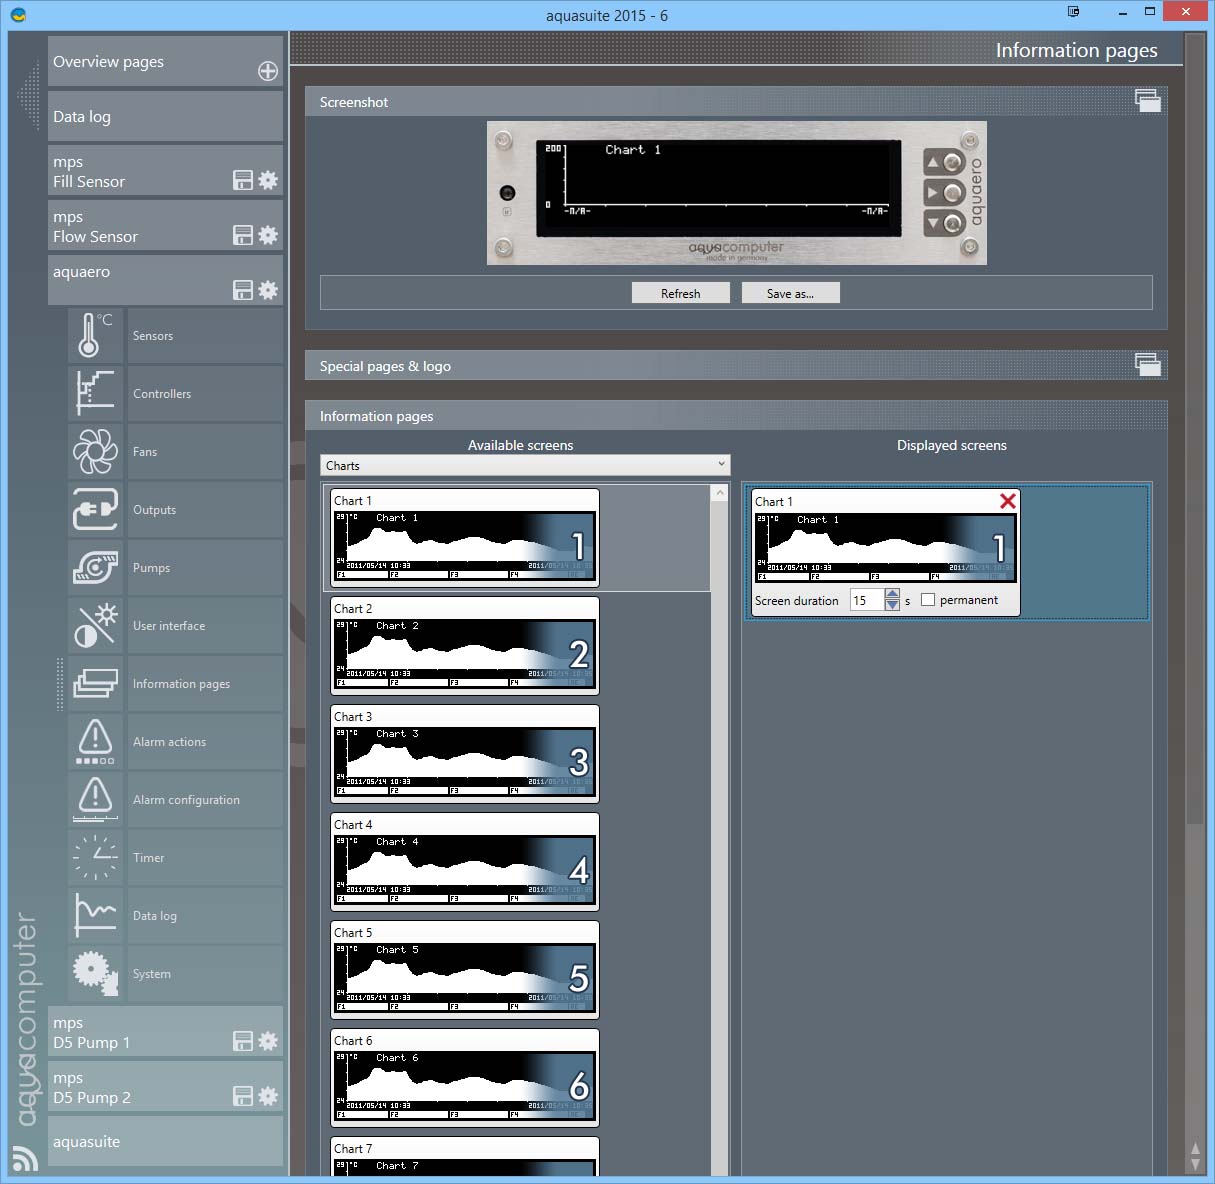
Task: Open the Alarm actions warning icon
Action: click(95, 742)
